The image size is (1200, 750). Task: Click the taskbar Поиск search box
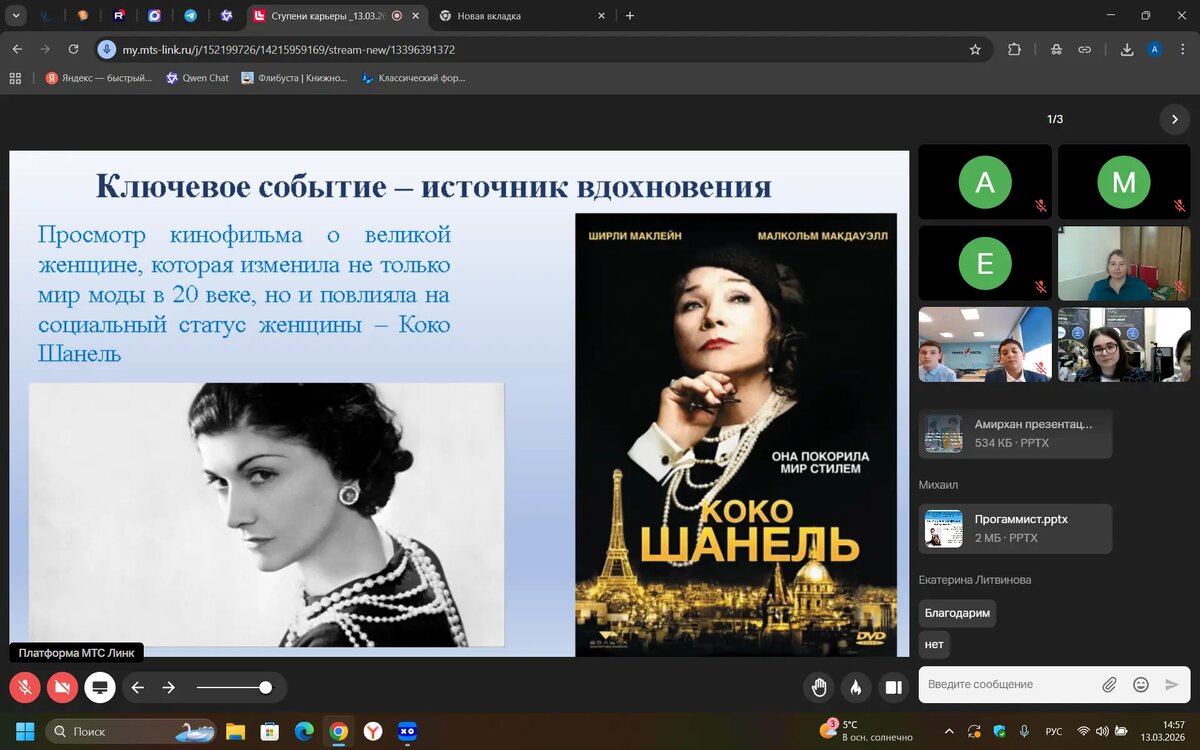coord(132,731)
